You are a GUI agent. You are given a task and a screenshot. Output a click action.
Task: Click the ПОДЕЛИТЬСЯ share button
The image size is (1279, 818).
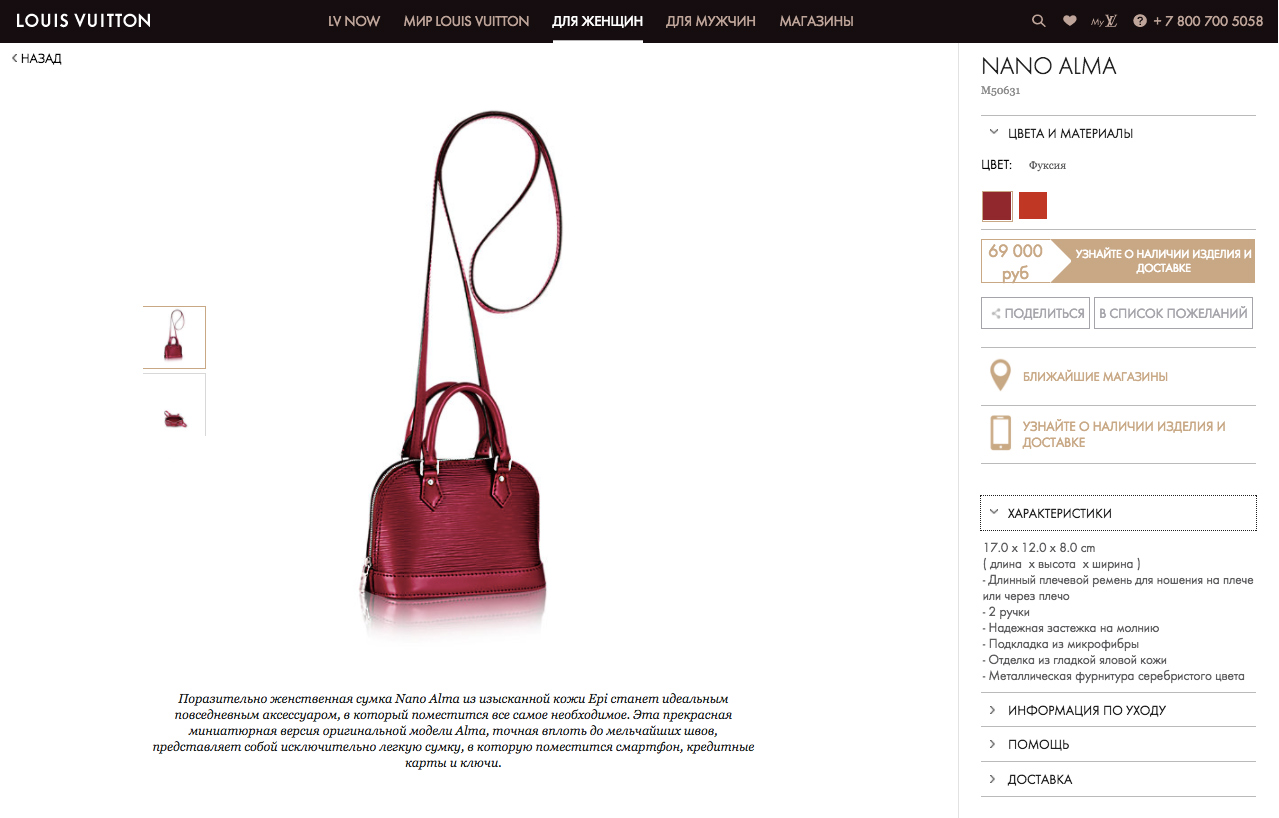[x=1035, y=313]
